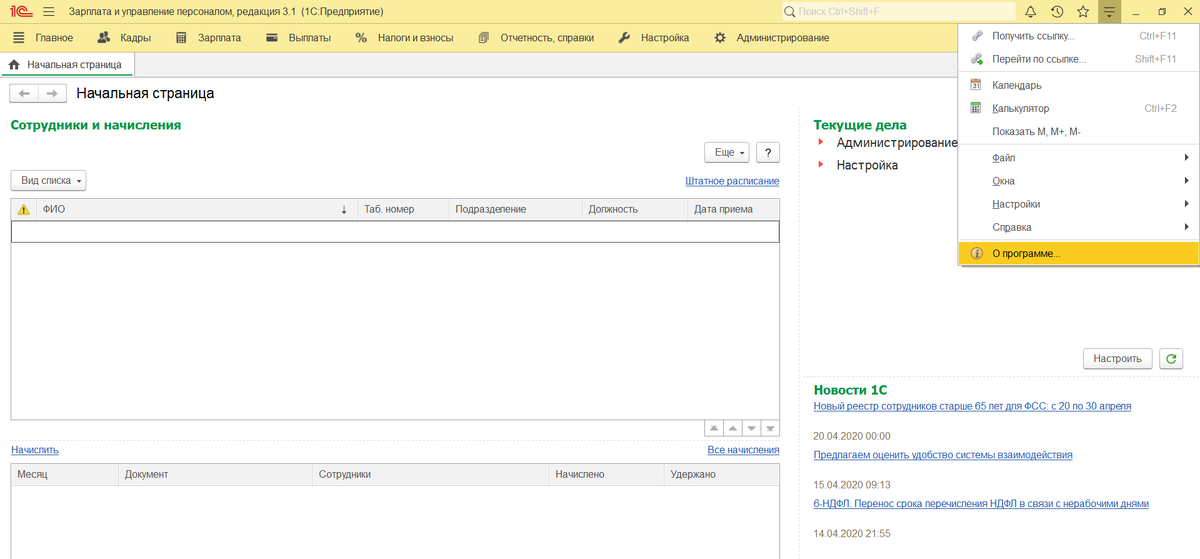The width and height of the screenshot is (1200, 559).
Task: Click the 1C logo icon
Action: point(20,11)
